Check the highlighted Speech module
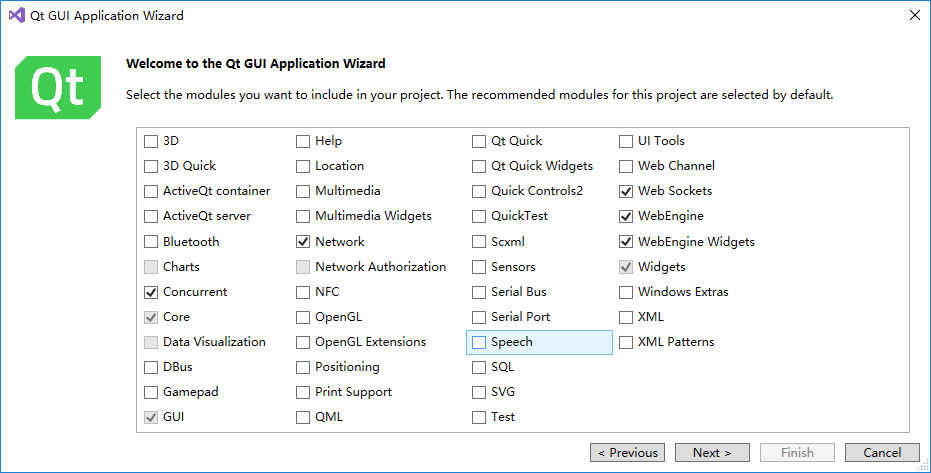 [x=479, y=342]
